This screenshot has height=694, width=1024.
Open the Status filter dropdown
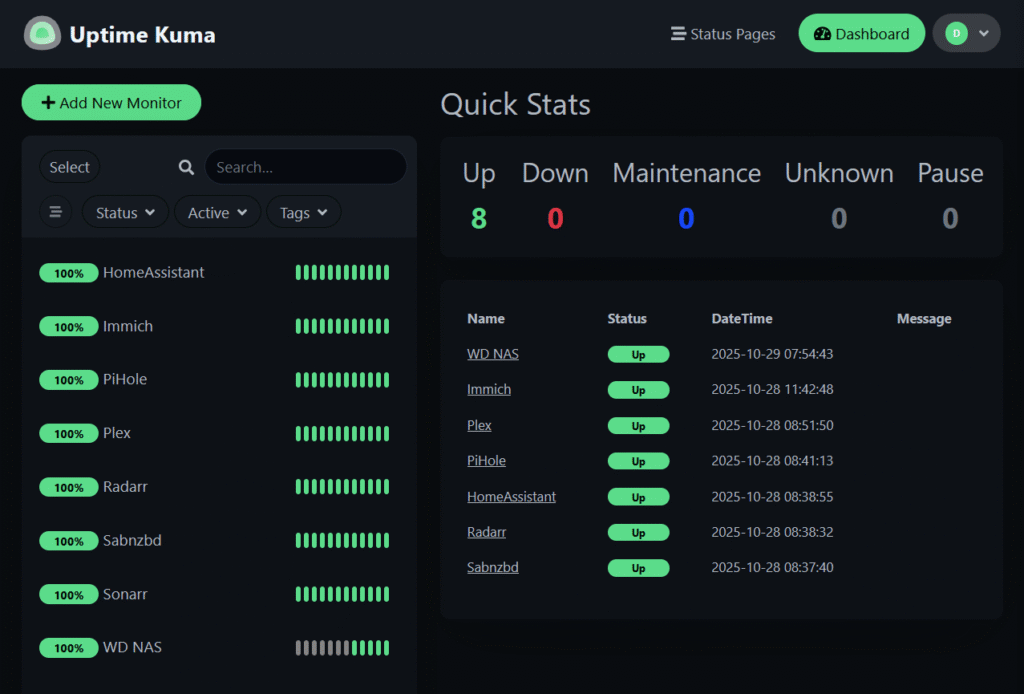click(125, 212)
